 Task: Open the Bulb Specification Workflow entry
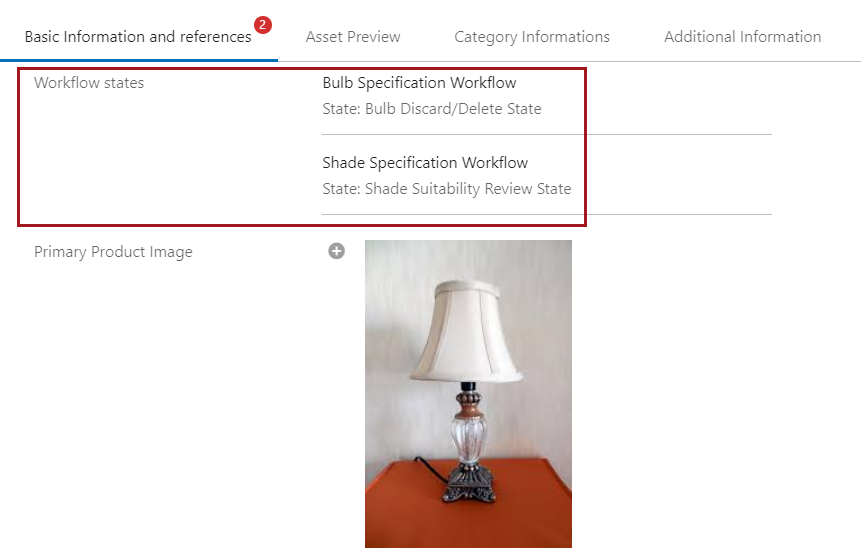click(x=419, y=83)
